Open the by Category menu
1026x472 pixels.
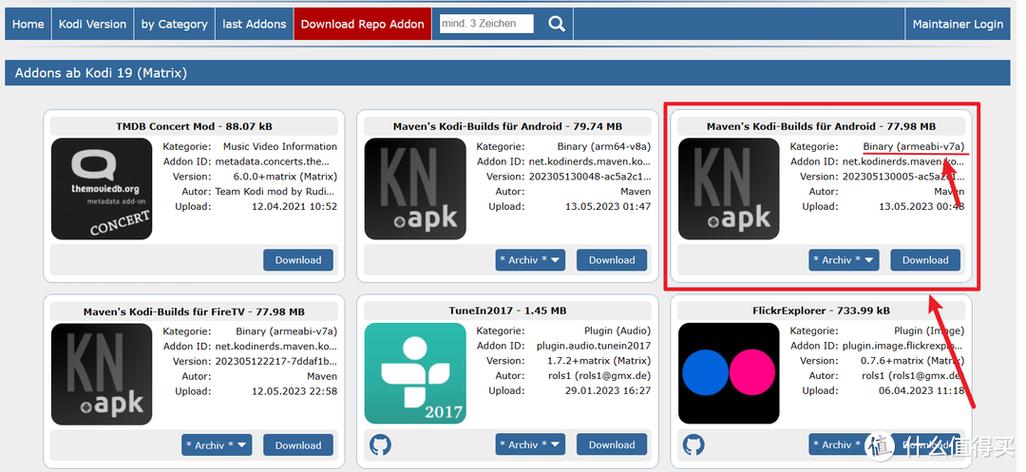[174, 24]
